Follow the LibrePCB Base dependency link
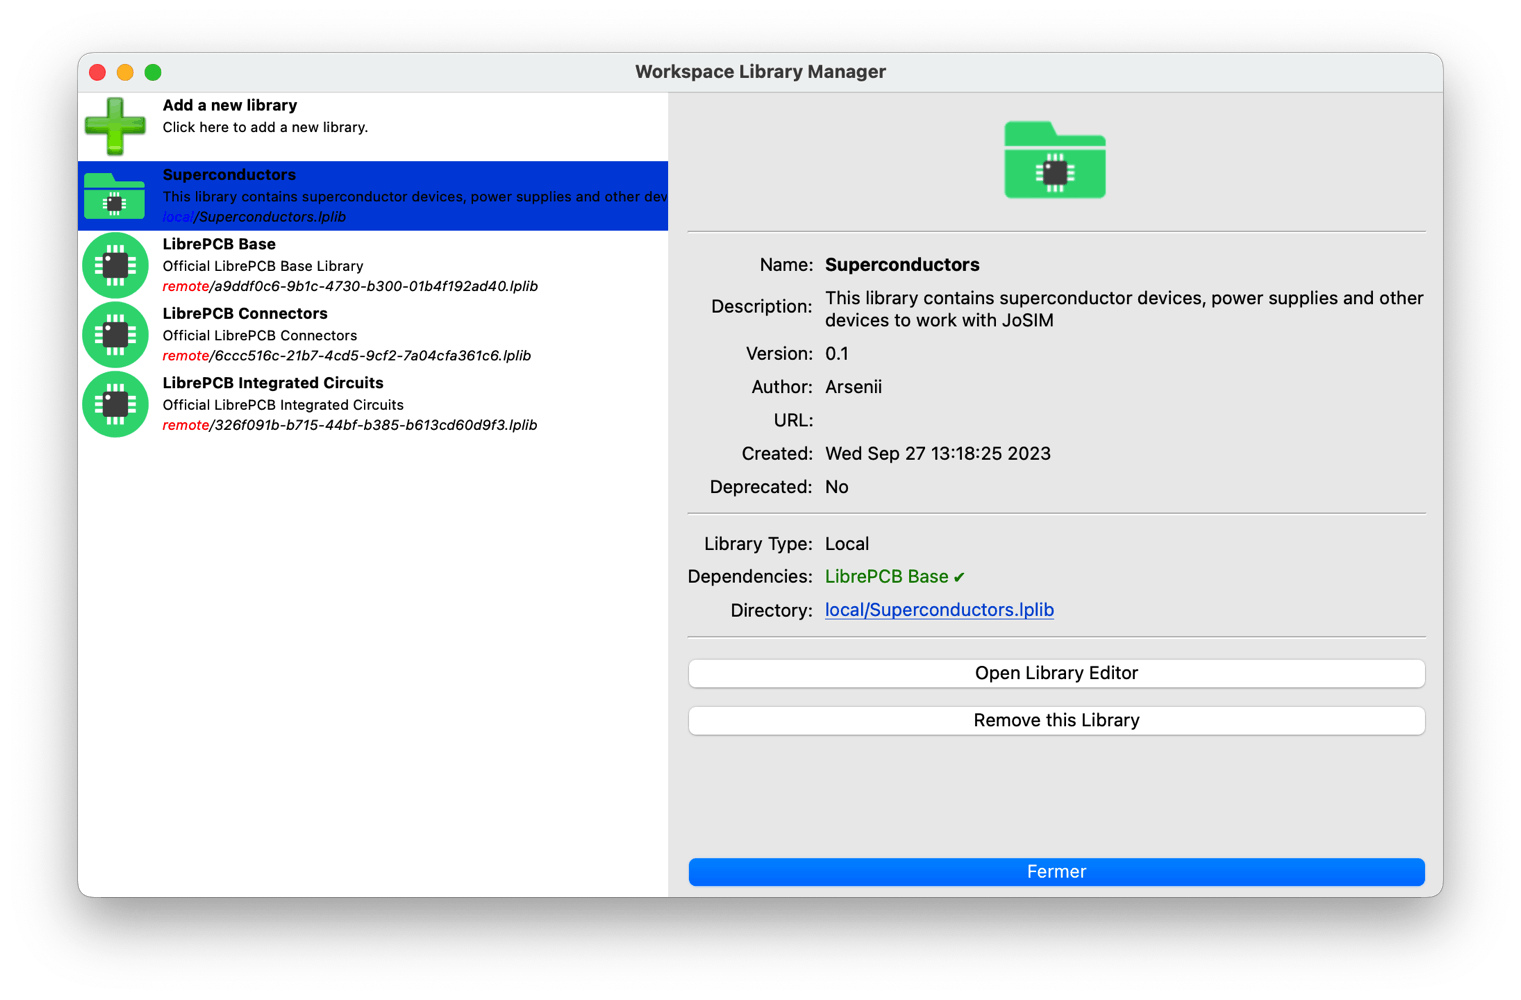Image resolution: width=1521 pixels, height=1000 pixels. tap(886, 577)
